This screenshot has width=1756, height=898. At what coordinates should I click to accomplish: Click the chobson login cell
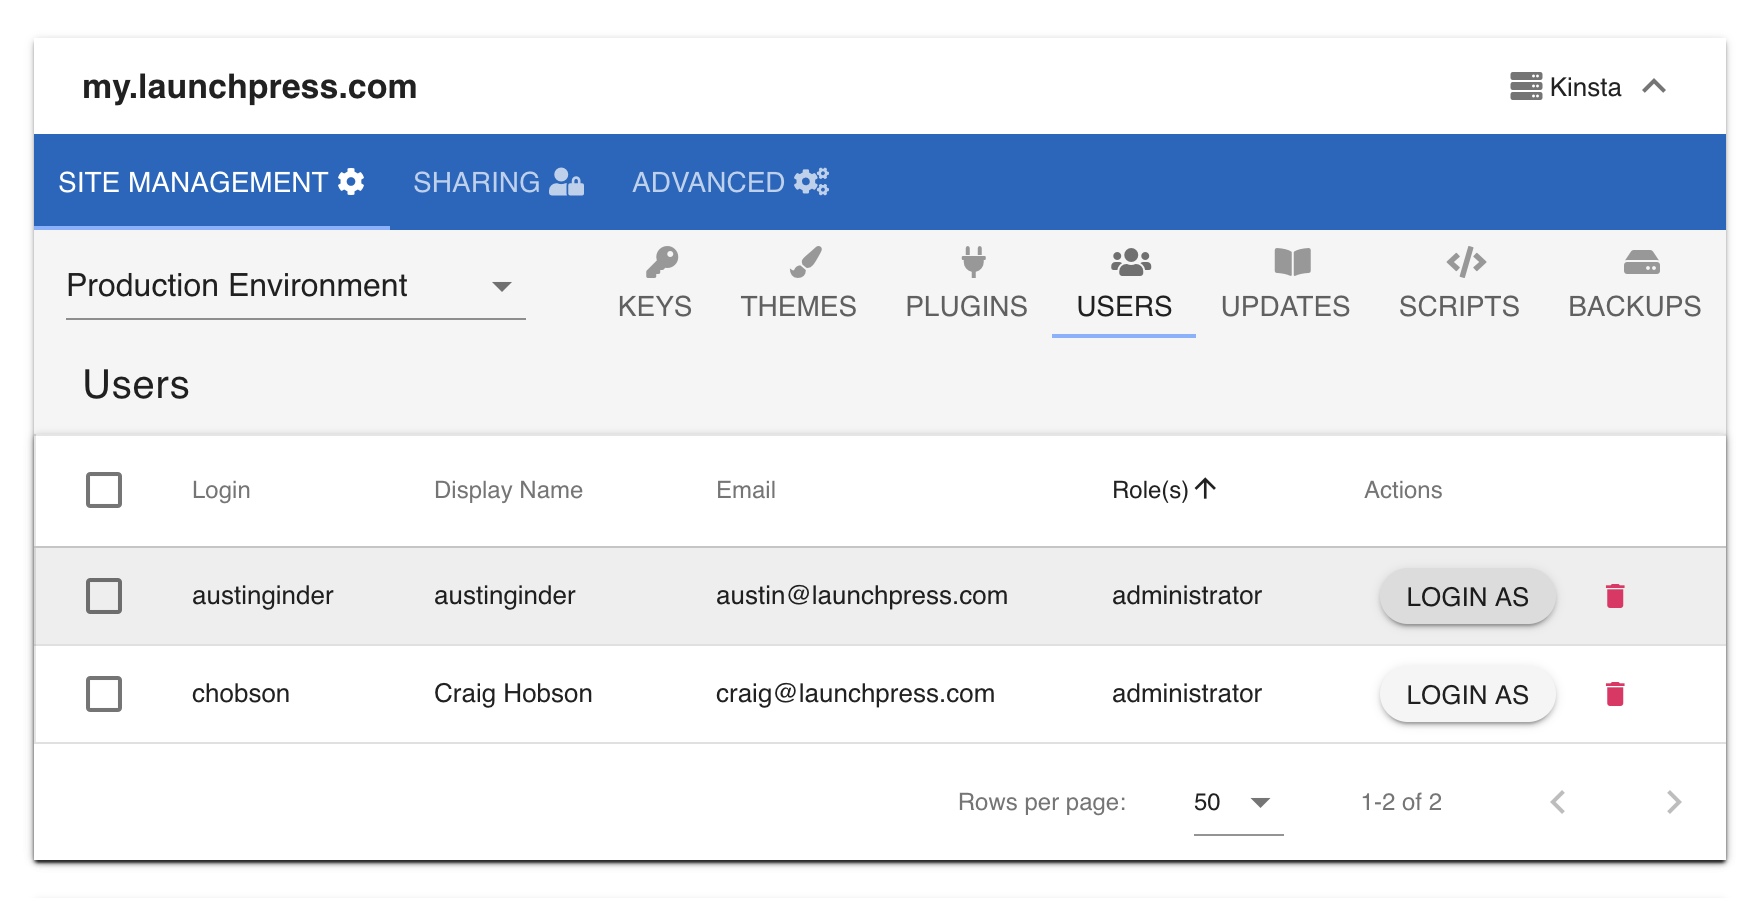[x=241, y=694]
